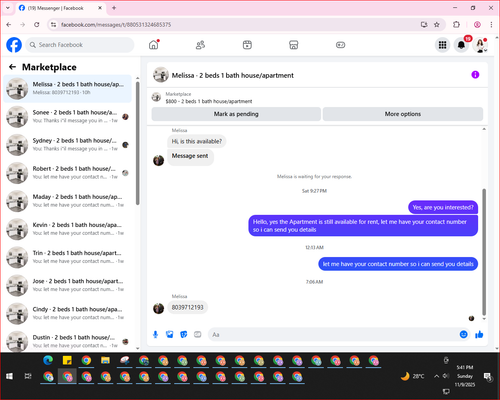Open Trin conversation in the list
The image size is (500, 400).
[x=68, y=257]
